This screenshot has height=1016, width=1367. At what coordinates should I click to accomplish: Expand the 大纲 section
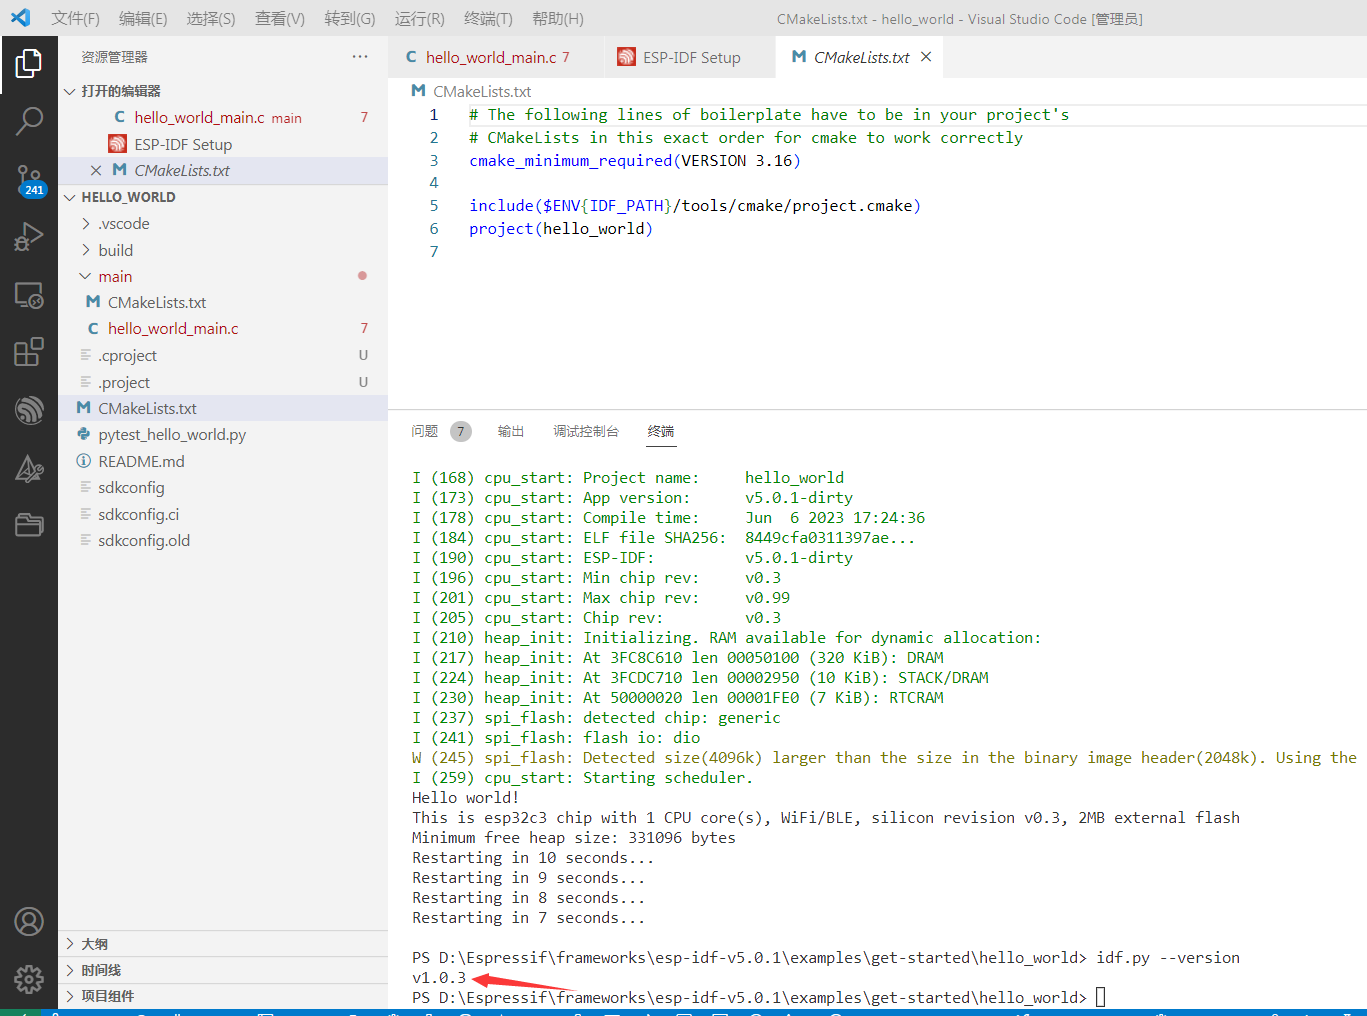click(x=223, y=944)
